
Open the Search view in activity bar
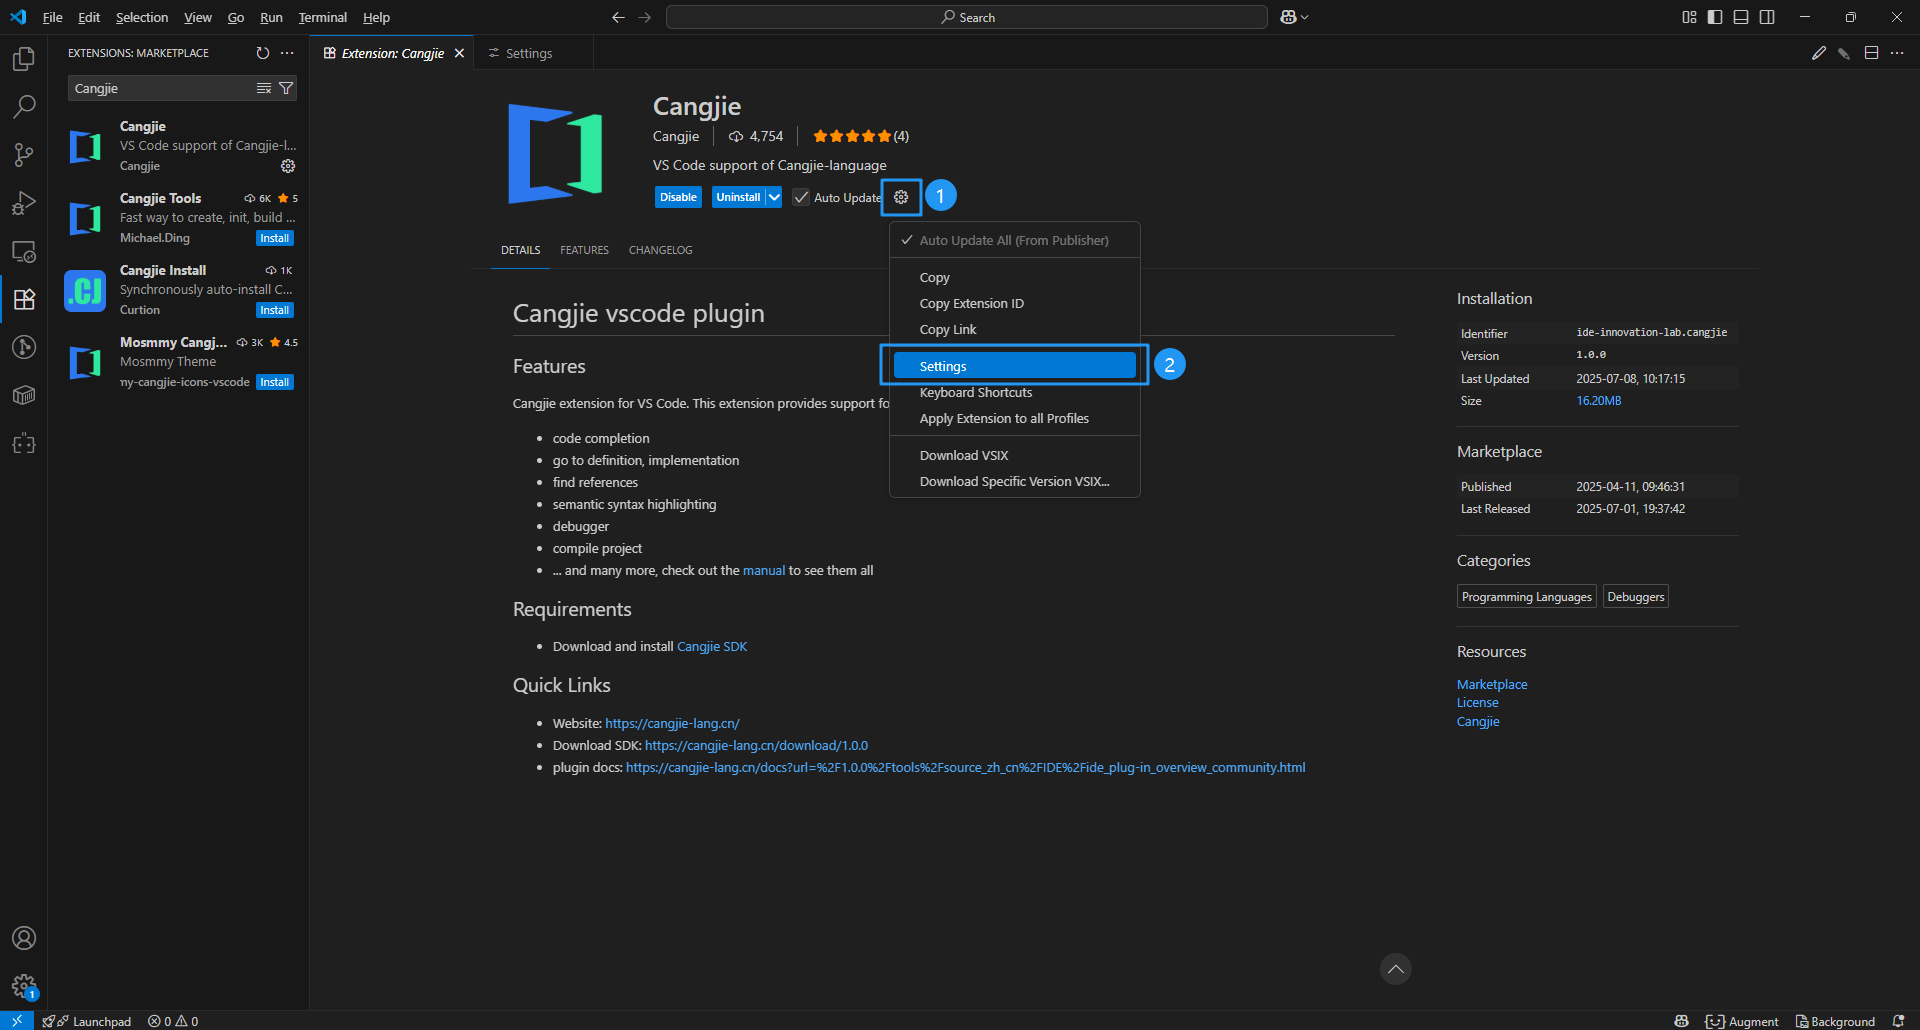tap(24, 106)
